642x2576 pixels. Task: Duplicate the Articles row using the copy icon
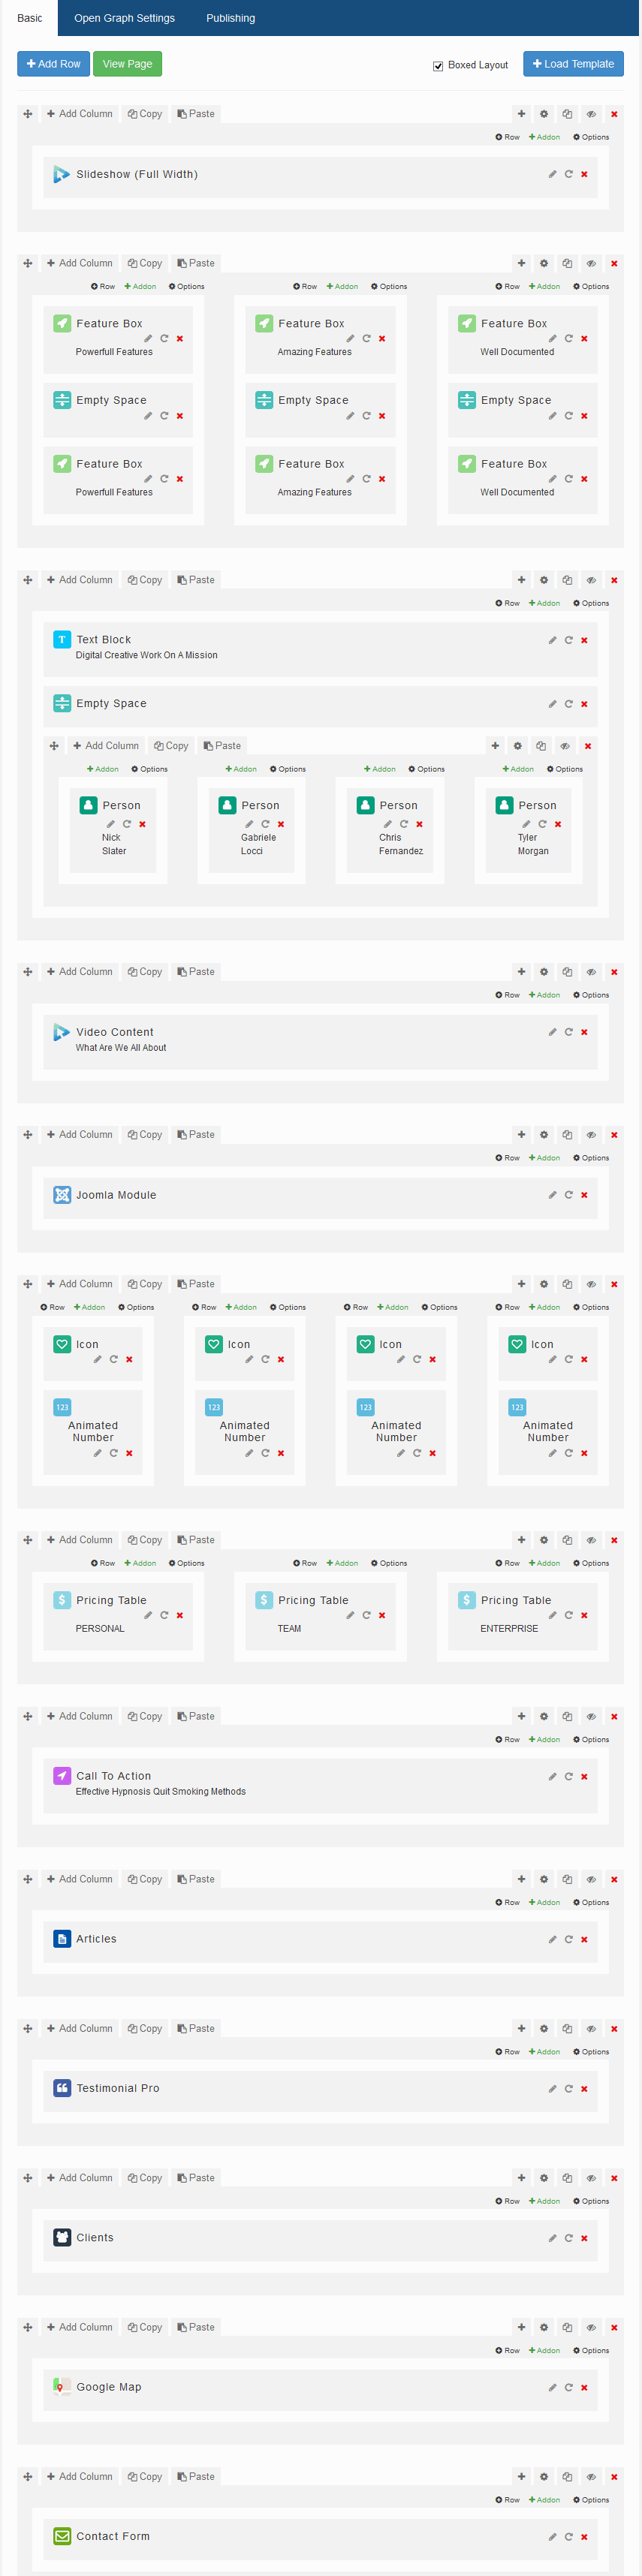[567, 1879]
